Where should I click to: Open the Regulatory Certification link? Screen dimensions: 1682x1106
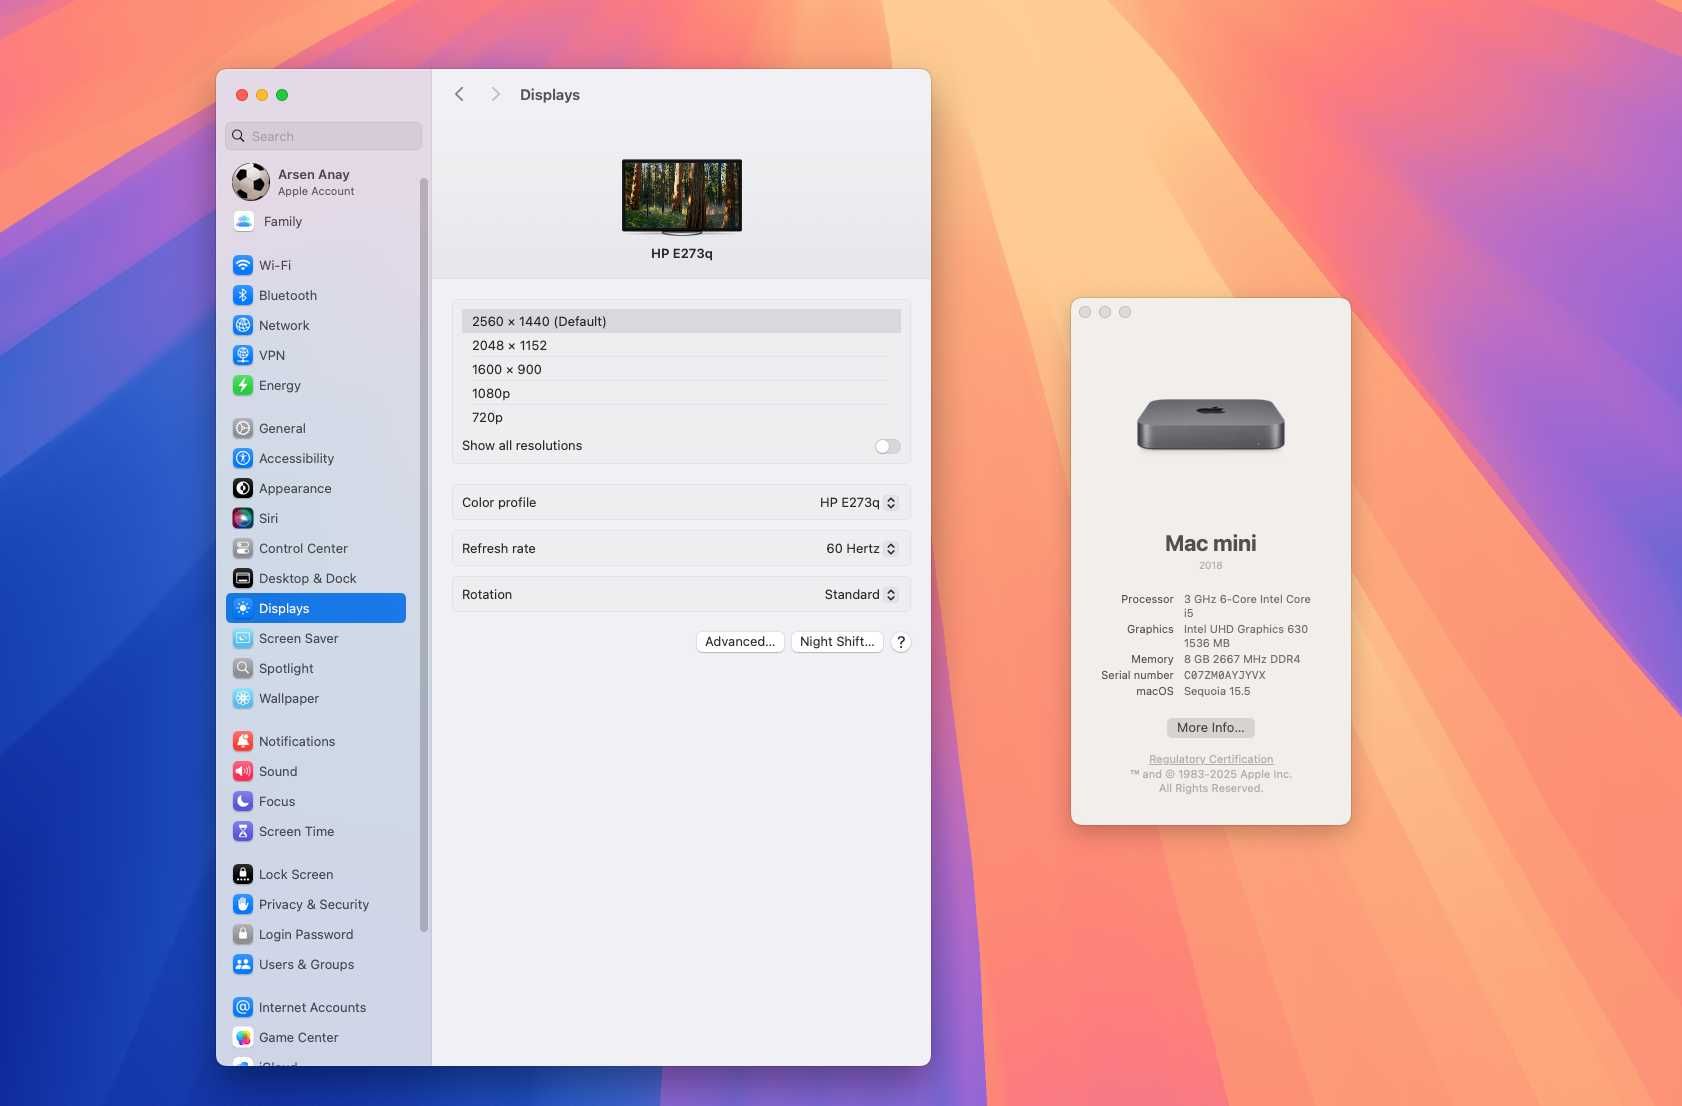tap(1211, 759)
